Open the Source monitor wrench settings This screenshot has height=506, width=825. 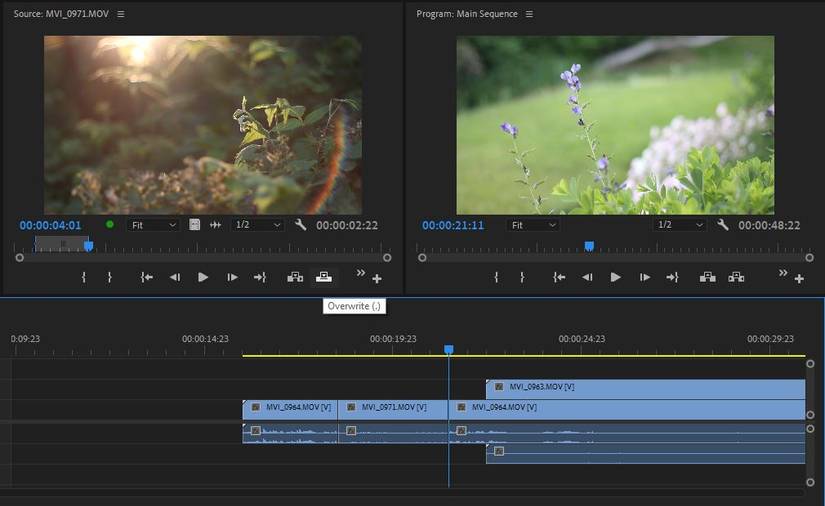click(300, 225)
